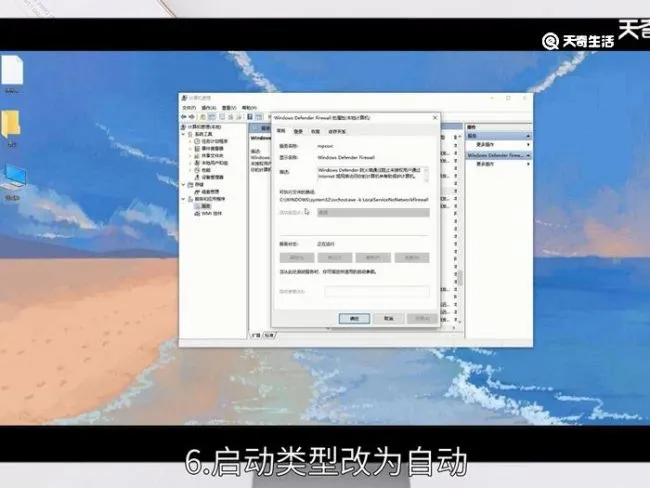Select Event Viewer (事件查看器) tree node
650x488 pixels.
(209, 148)
